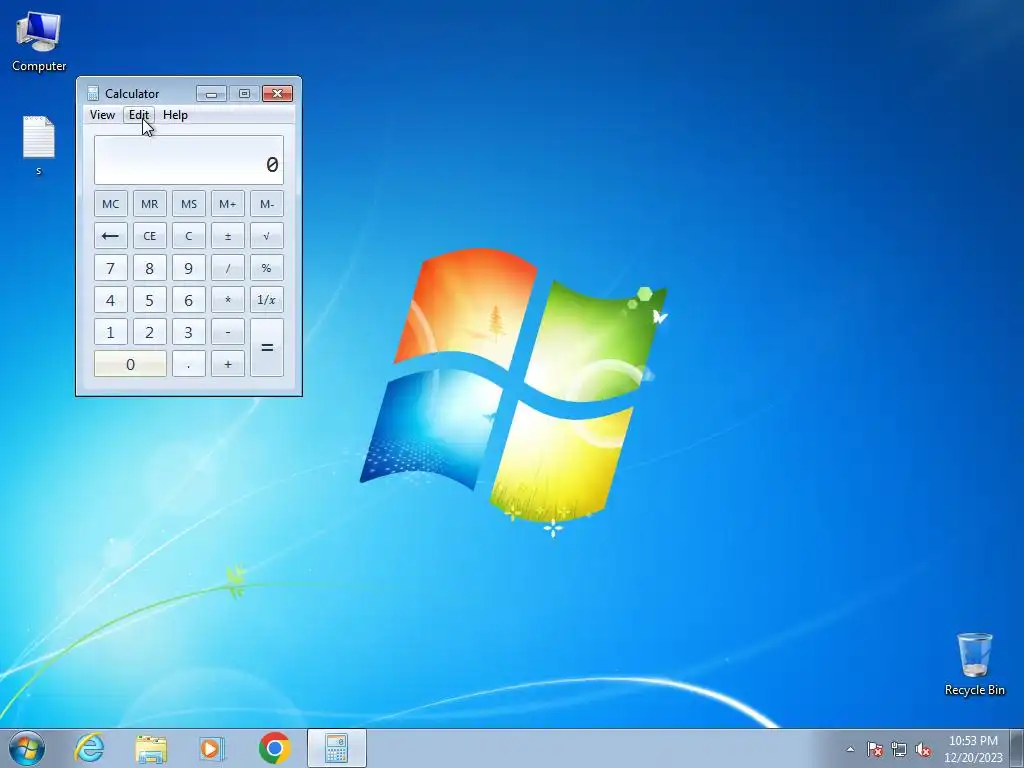This screenshot has width=1024, height=768.
Task: Select the Recycle Bin desktop icon
Action: click(974, 664)
